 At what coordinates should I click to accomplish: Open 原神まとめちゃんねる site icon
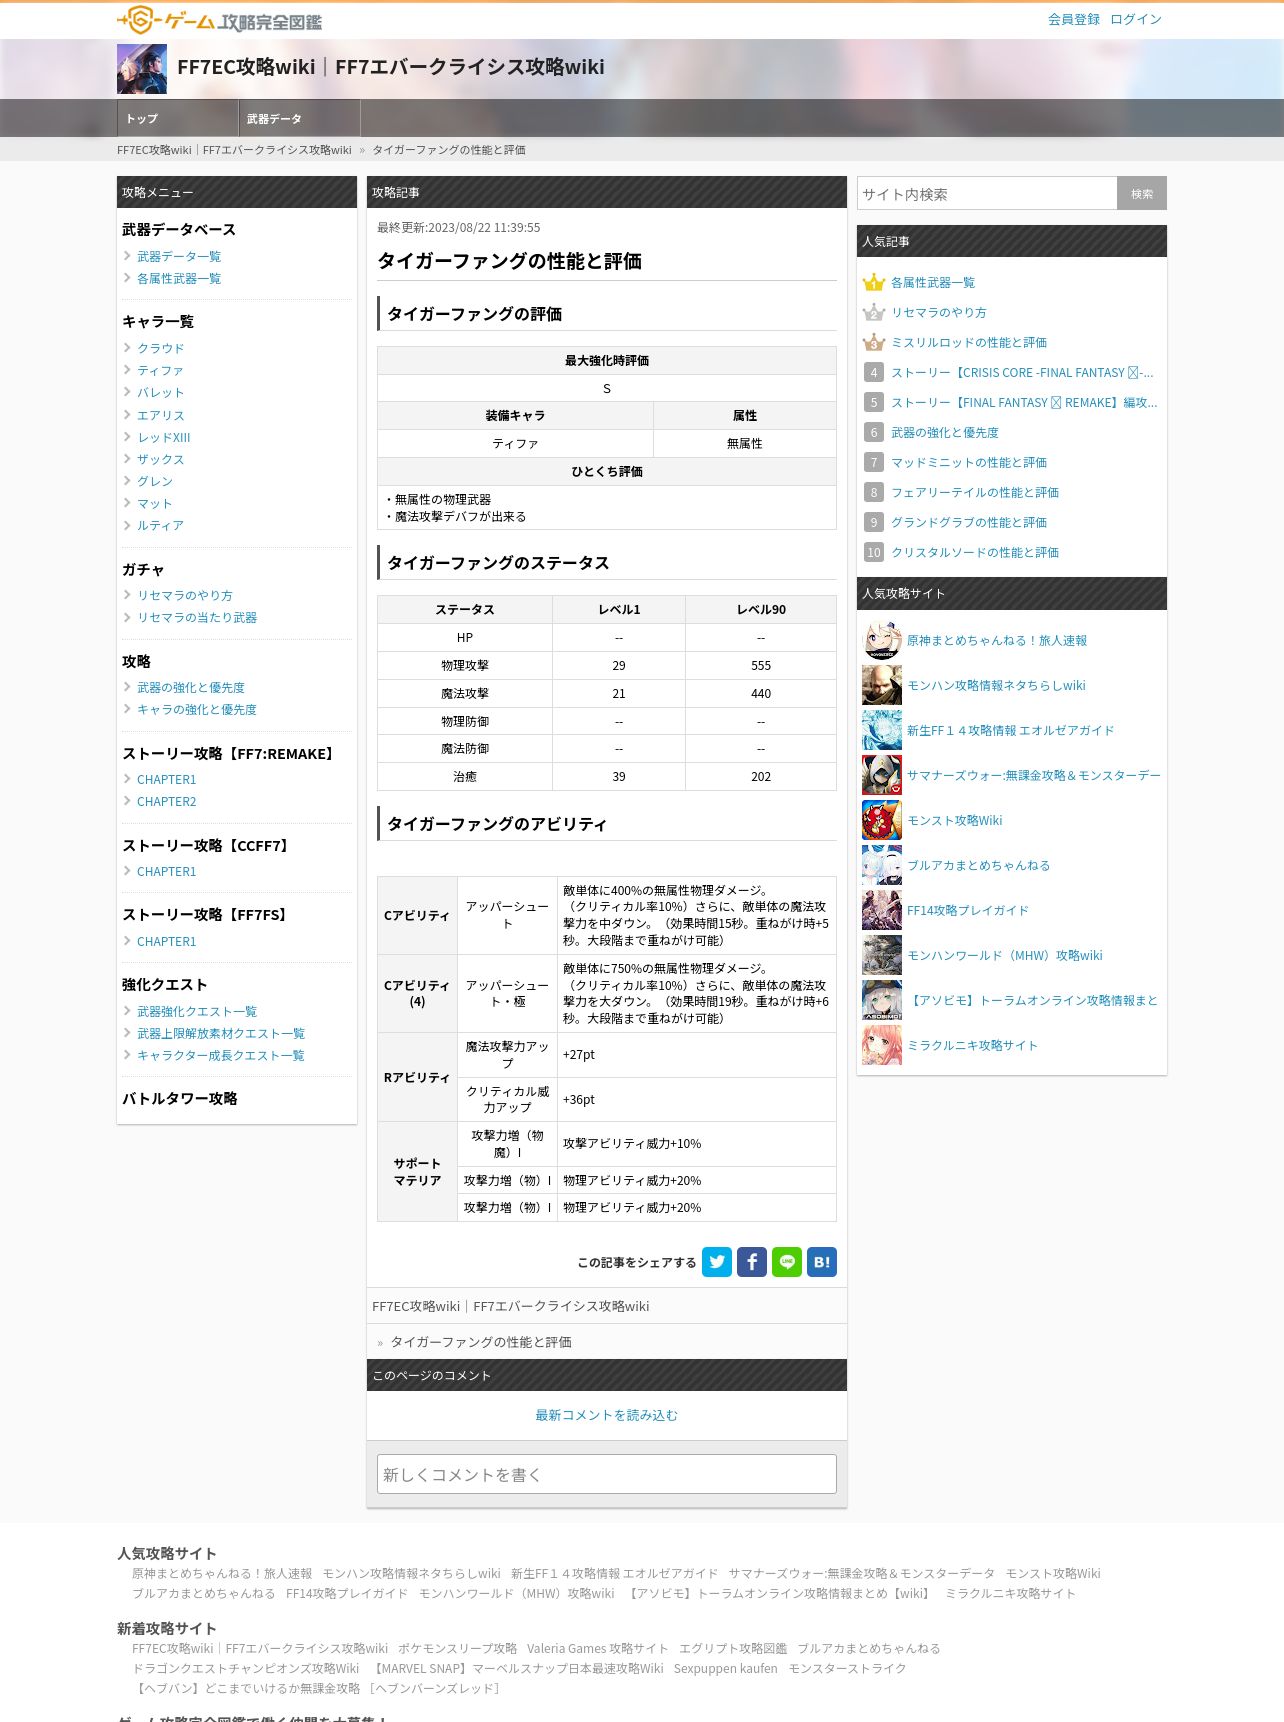click(882, 640)
